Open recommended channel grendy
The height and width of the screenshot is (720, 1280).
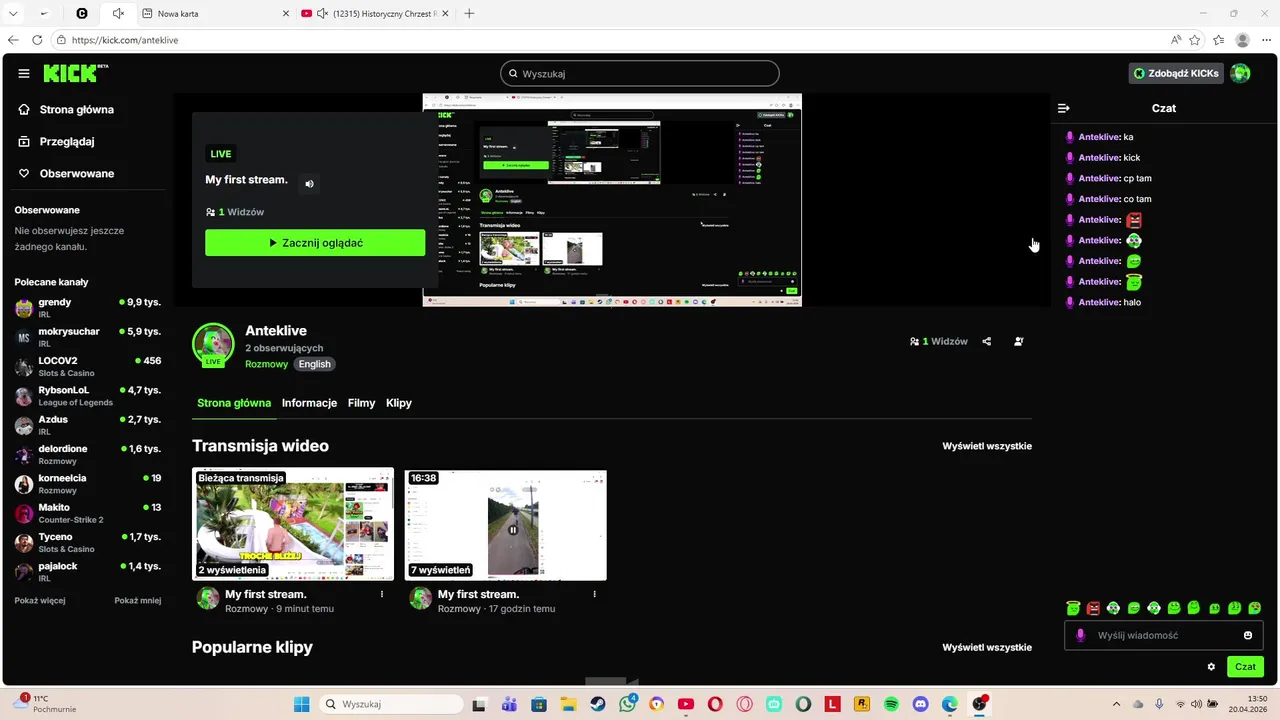(x=88, y=308)
